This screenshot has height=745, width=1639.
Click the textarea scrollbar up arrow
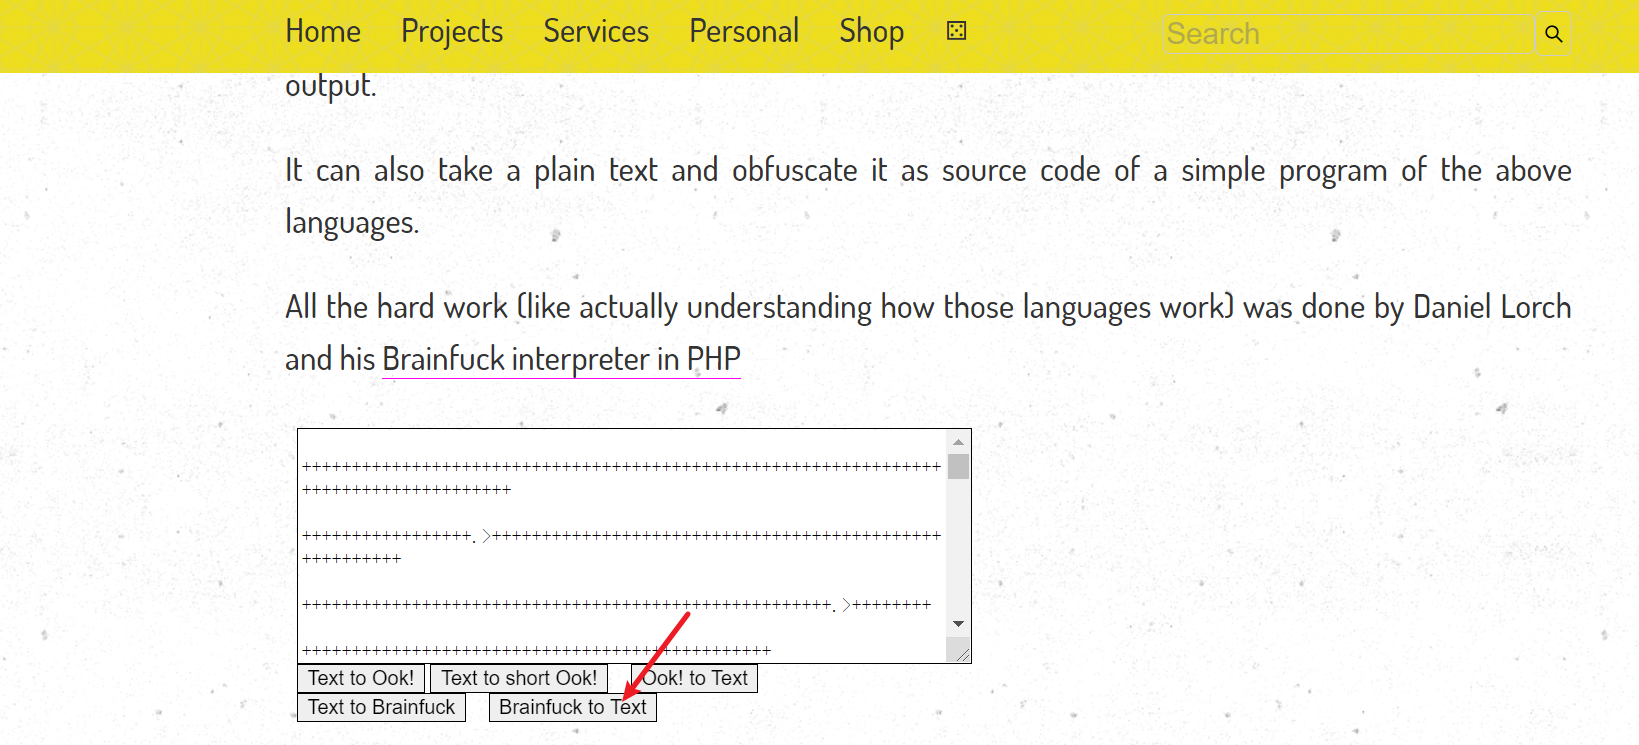pyautogui.click(x=958, y=441)
